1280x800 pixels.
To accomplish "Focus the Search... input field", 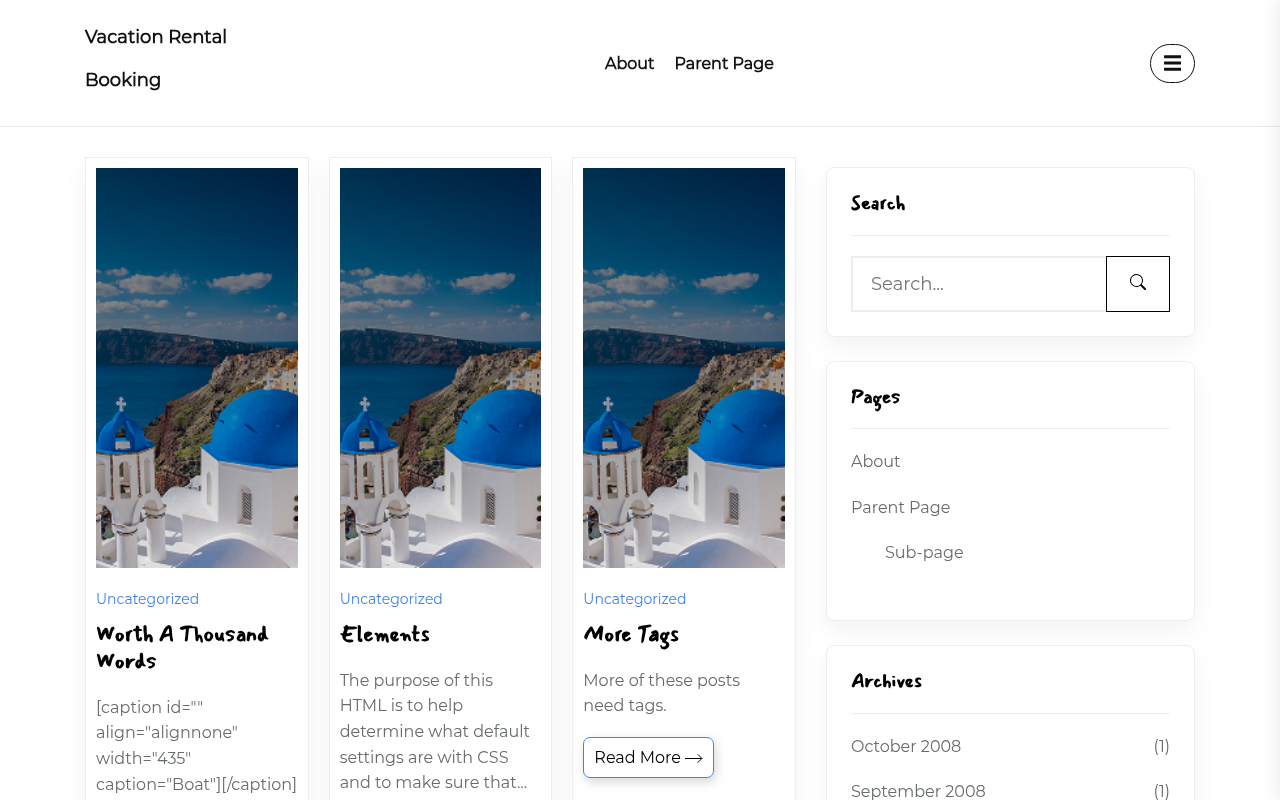I will tap(979, 284).
